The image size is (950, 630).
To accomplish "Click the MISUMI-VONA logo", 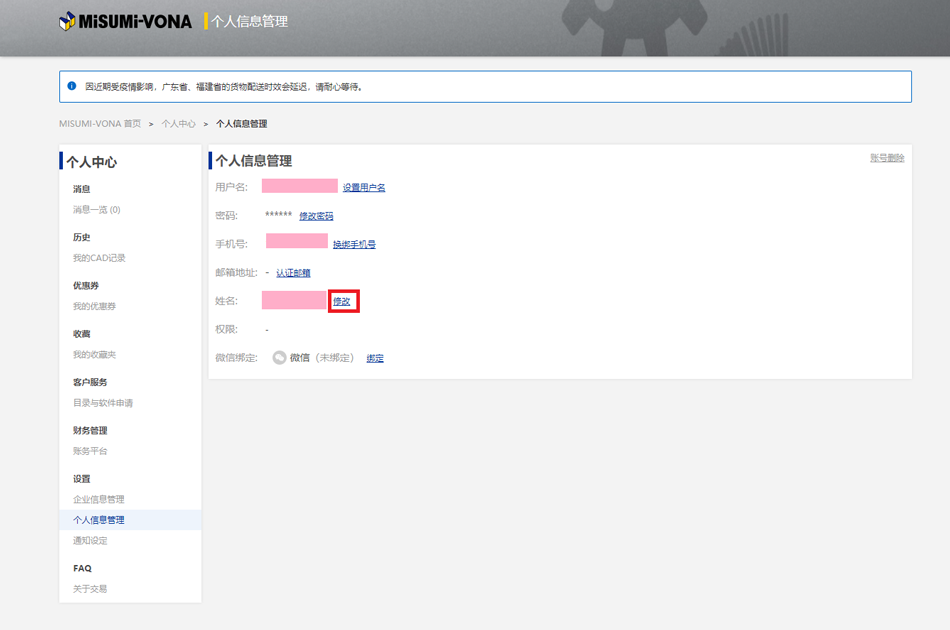I will (125, 21).
